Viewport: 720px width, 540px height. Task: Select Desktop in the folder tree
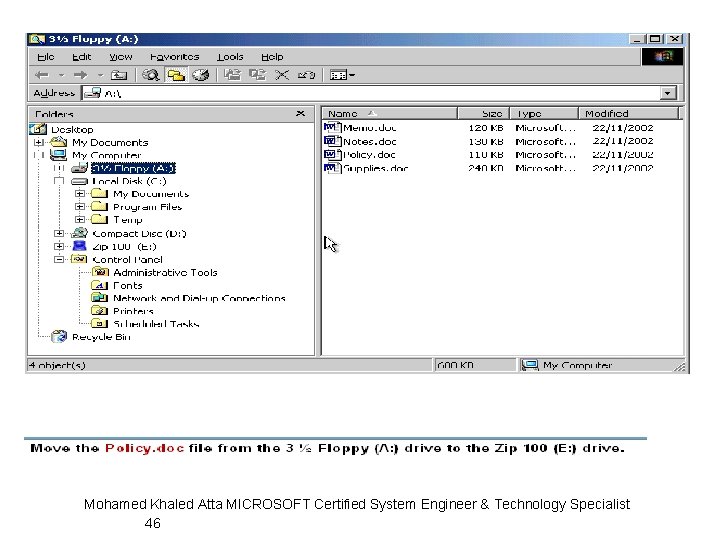(x=72, y=129)
